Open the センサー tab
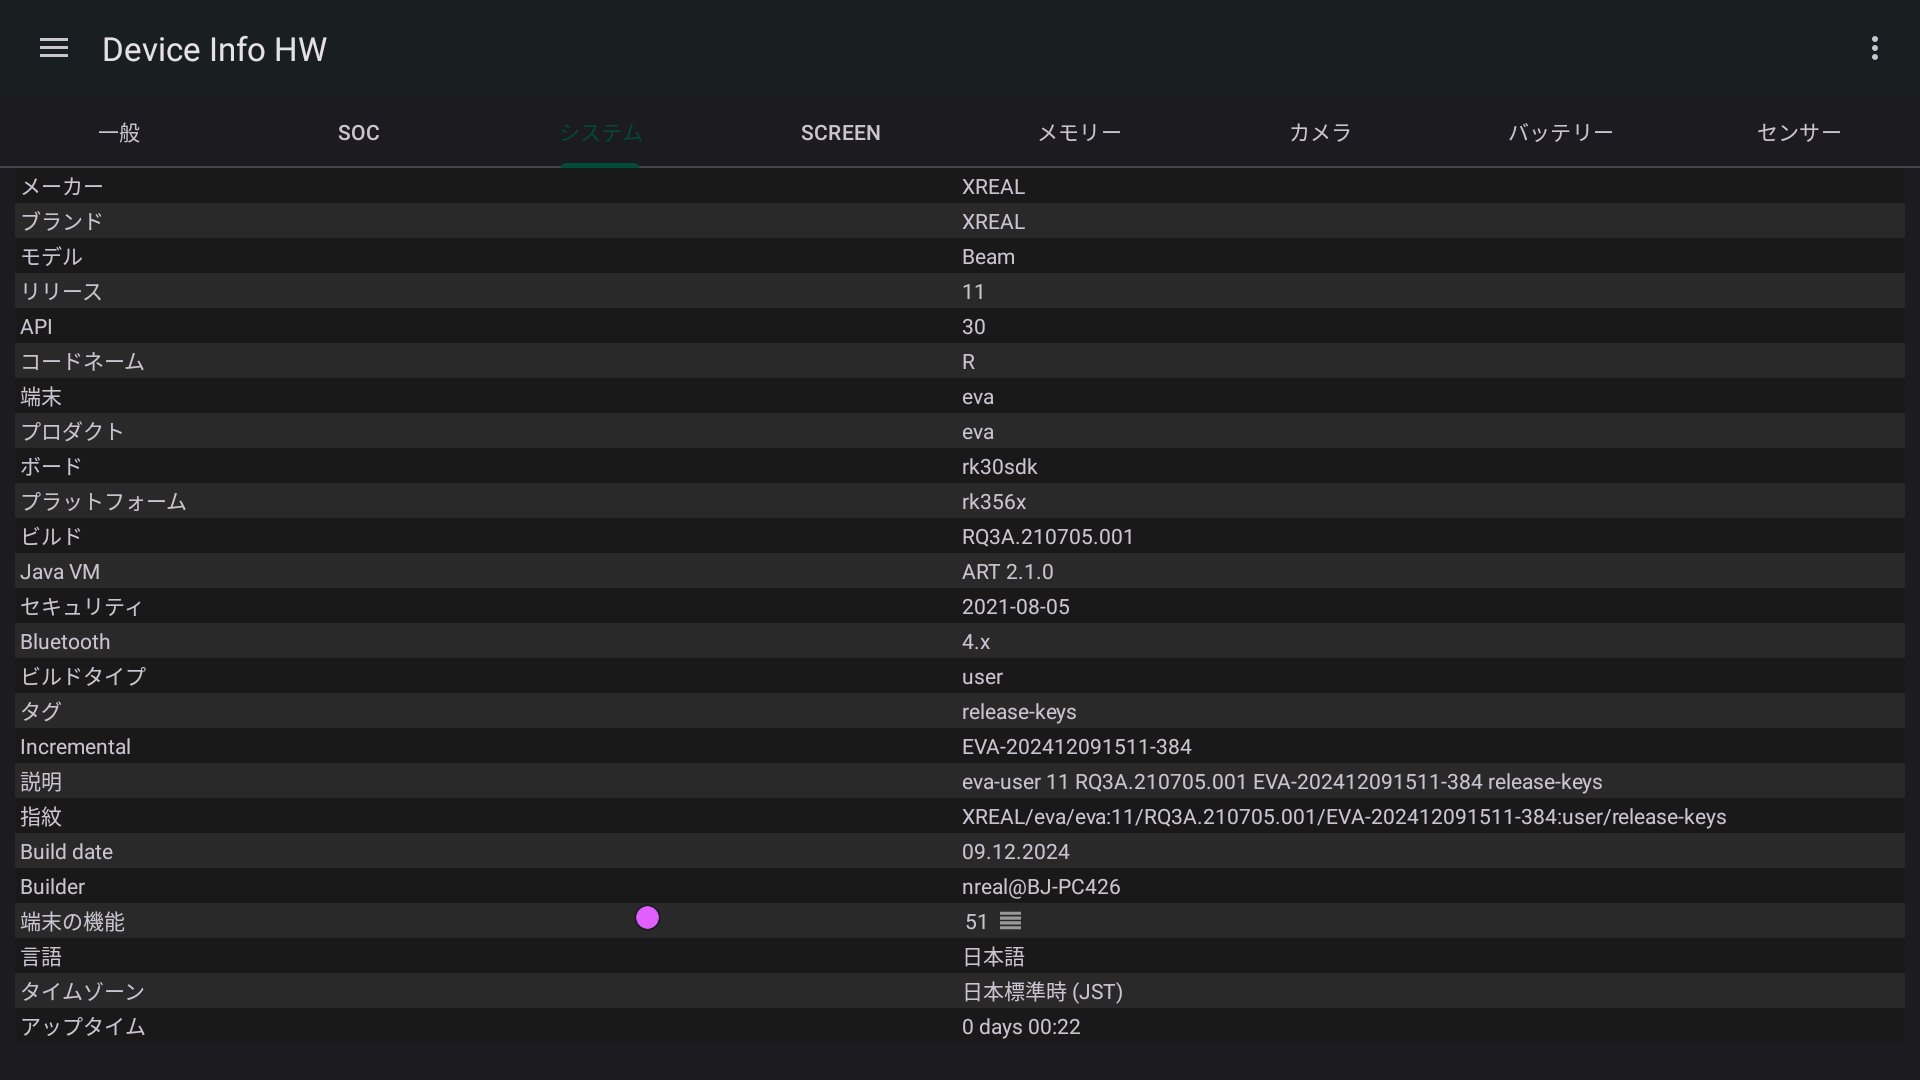Screen dimensions: 1920x1080 (x=1799, y=133)
